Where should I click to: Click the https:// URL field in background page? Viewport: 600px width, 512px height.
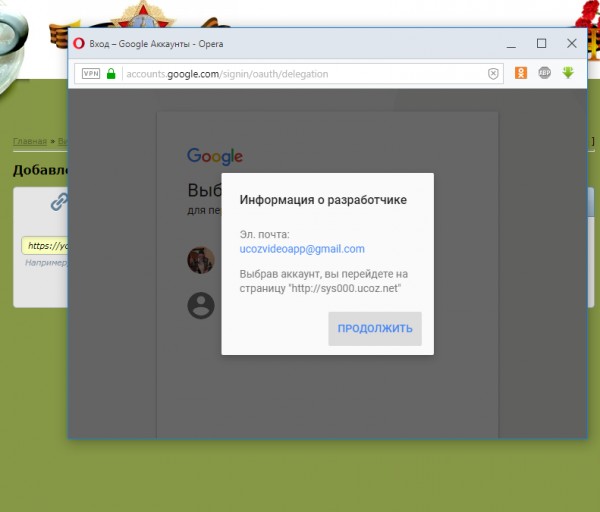[x=45, y=246]
